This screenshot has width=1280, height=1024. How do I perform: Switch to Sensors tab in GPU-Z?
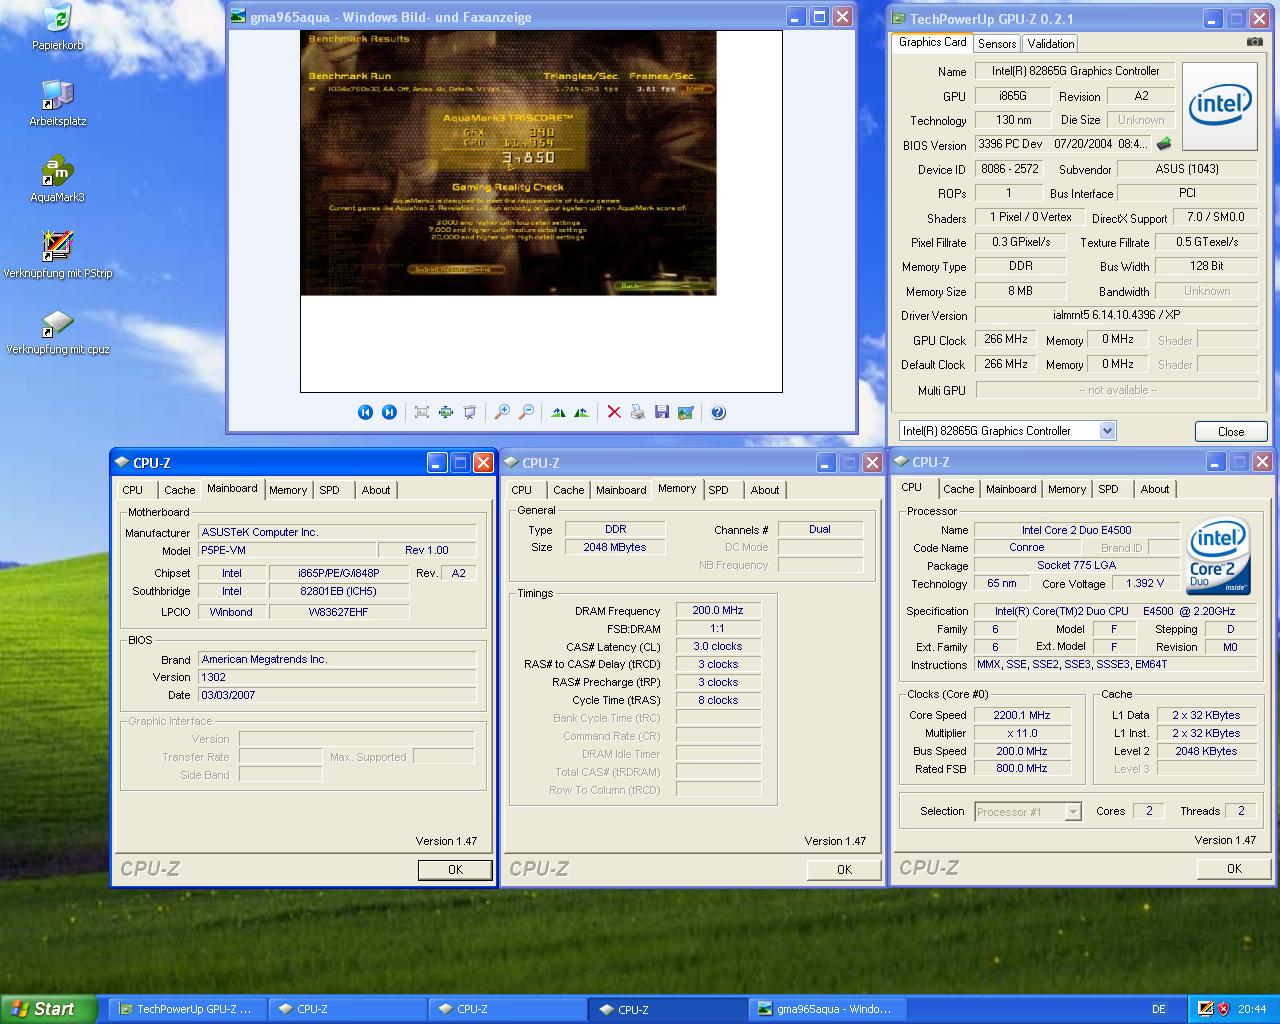click(x=997, y=43)
